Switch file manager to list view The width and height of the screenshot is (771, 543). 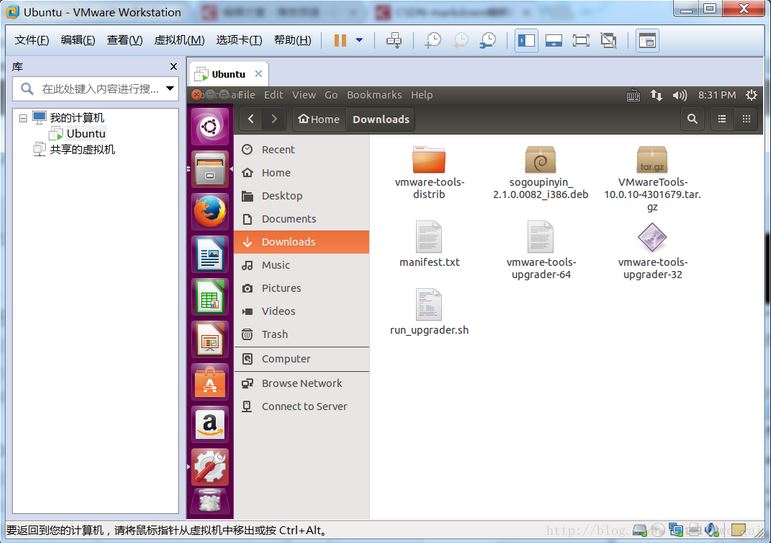(721, 119)
